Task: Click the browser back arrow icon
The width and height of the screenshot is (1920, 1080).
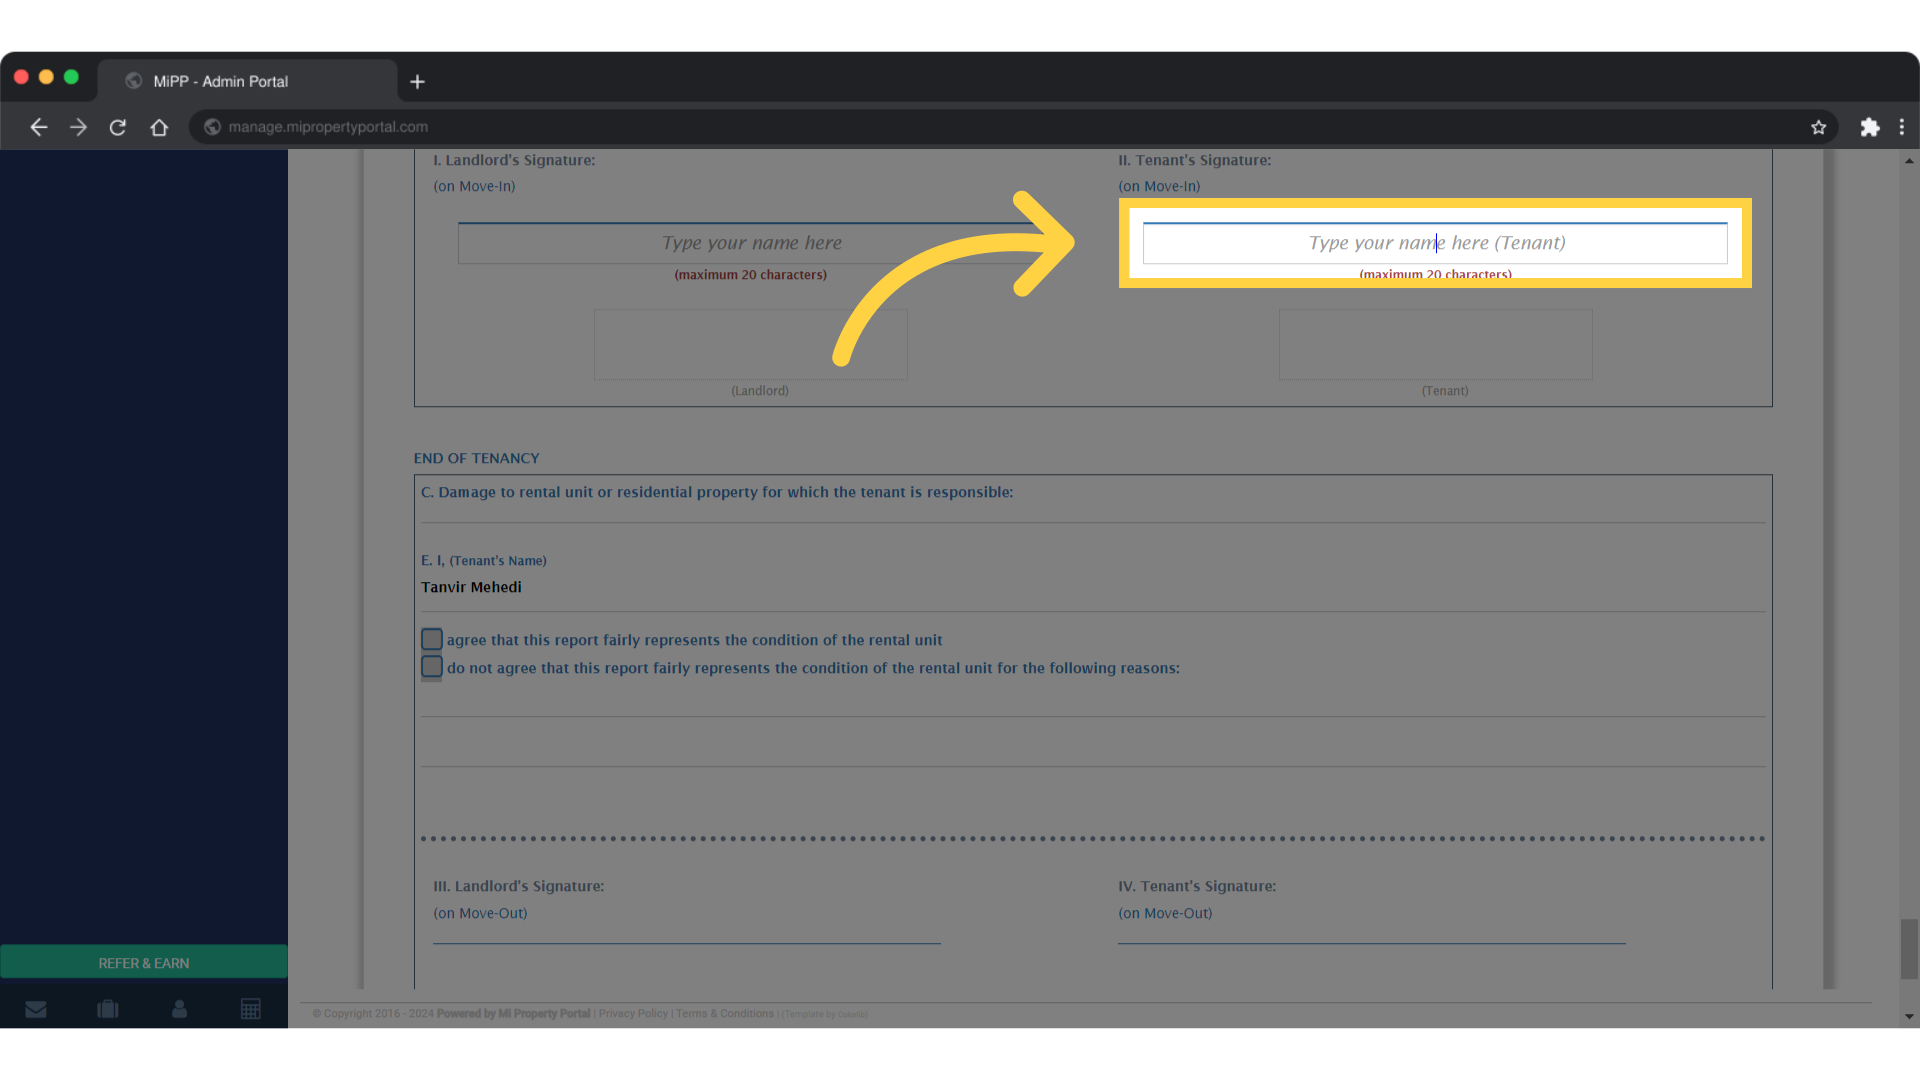Action: tap(39, 127)
